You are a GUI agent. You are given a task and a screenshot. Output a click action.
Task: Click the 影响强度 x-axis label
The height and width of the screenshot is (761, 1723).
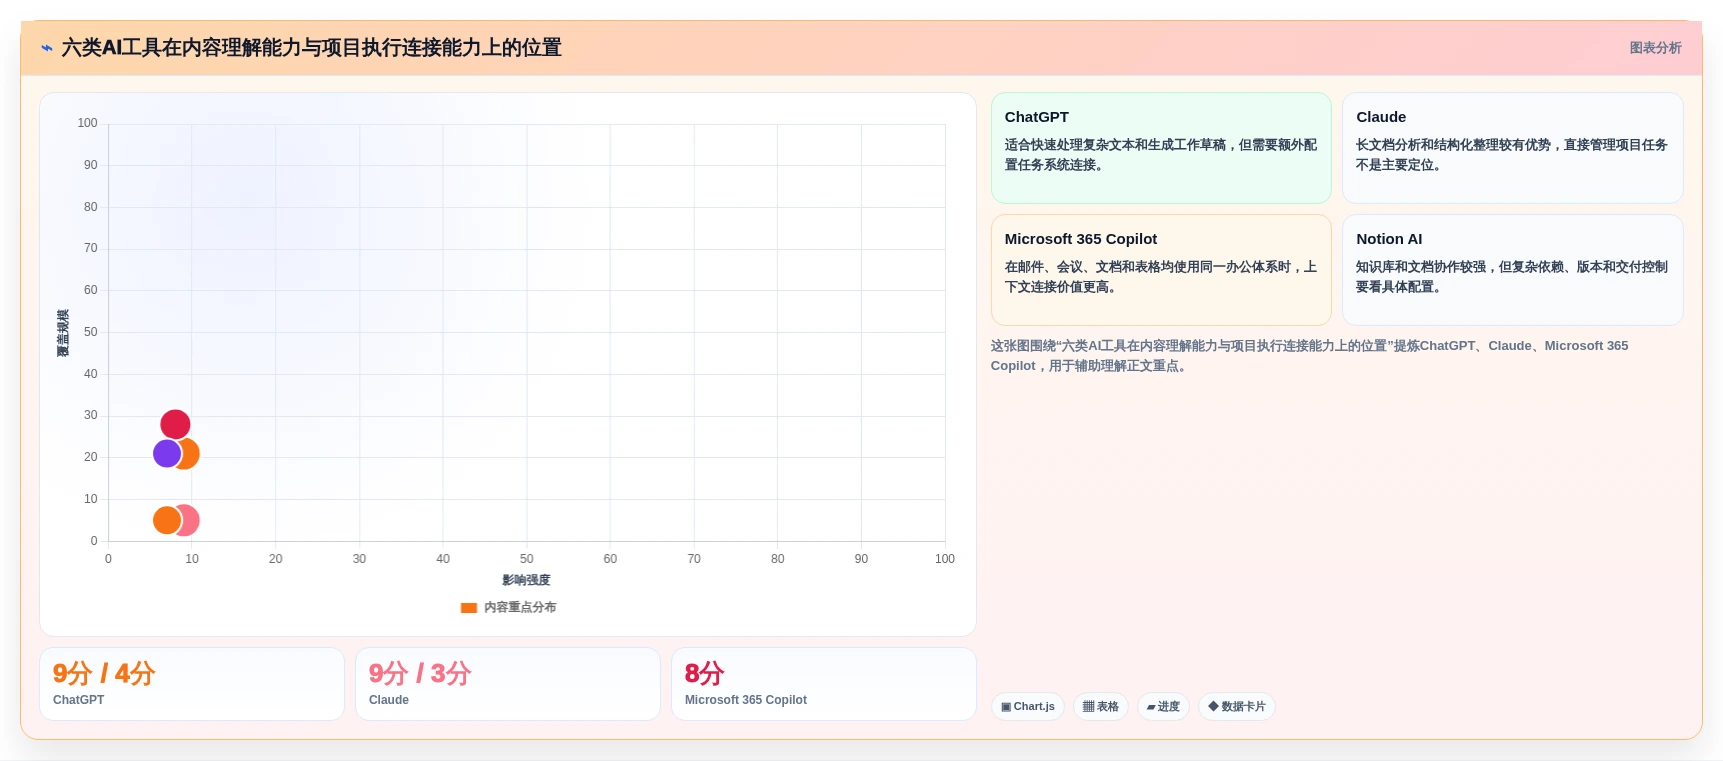coord(526,580)
